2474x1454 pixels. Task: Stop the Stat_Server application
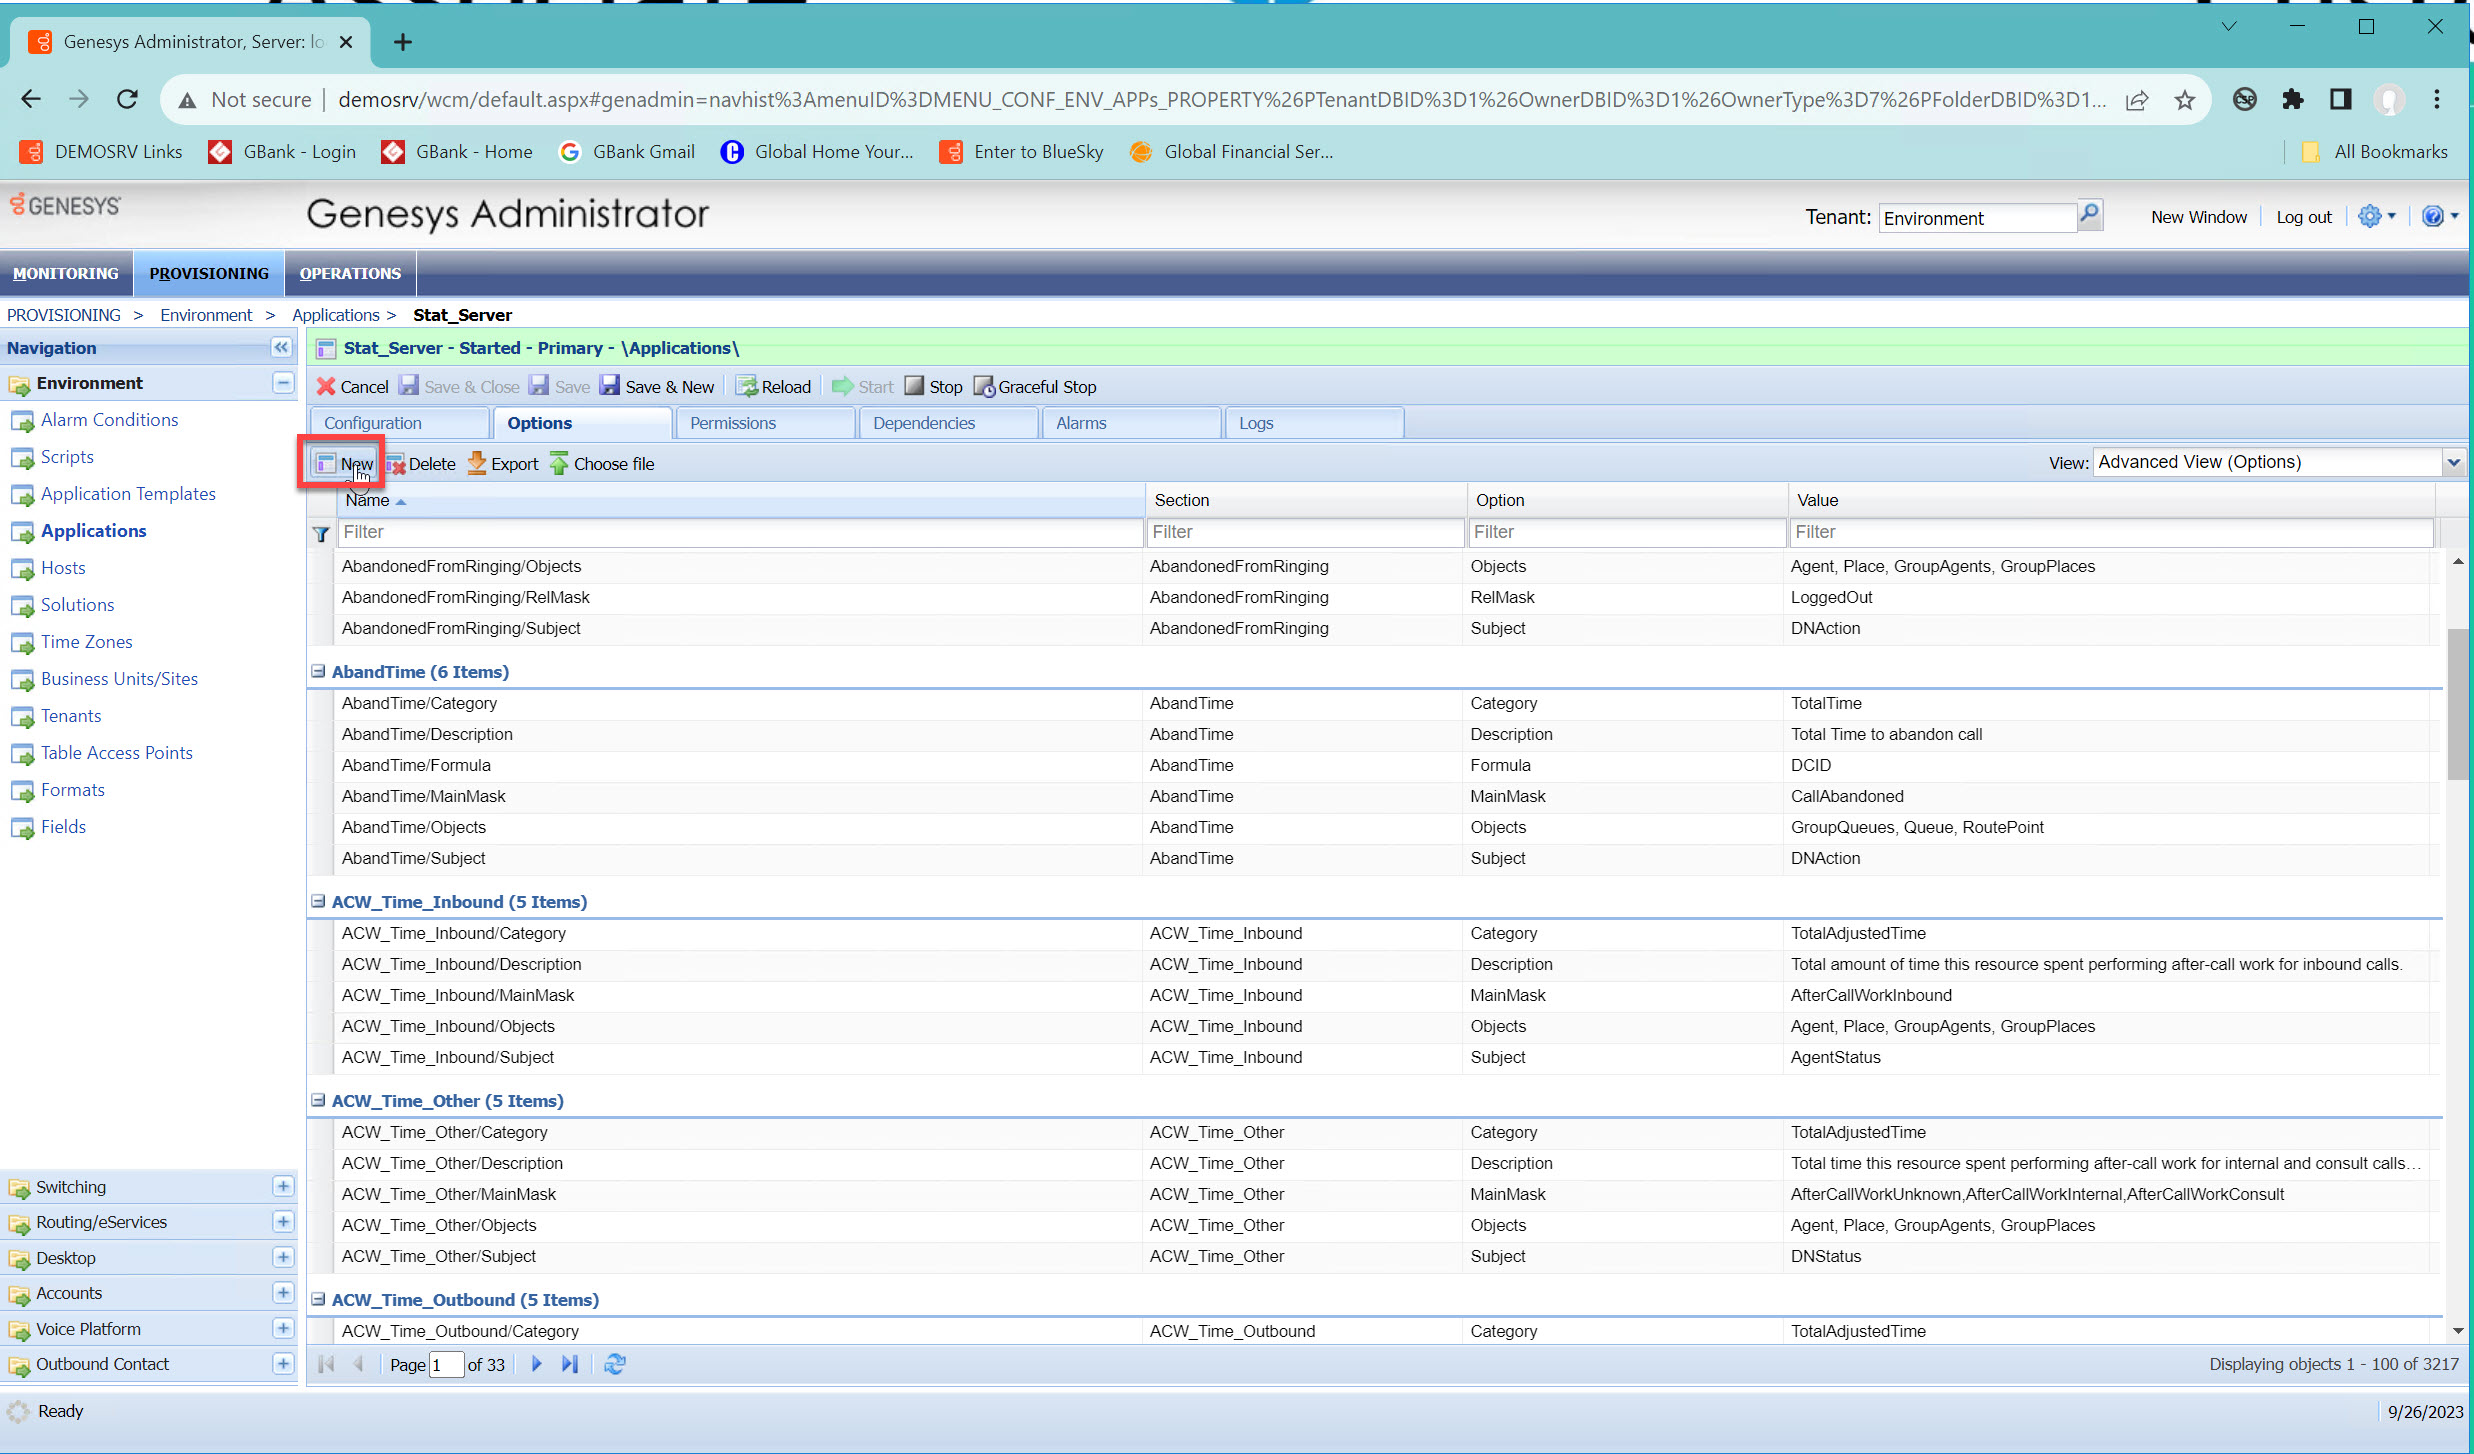(x=934, y=387)
